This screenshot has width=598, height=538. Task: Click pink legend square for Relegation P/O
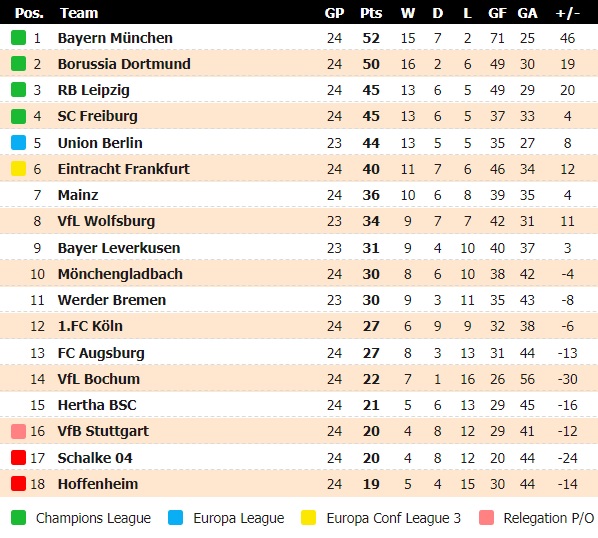(x=486, y=518)
